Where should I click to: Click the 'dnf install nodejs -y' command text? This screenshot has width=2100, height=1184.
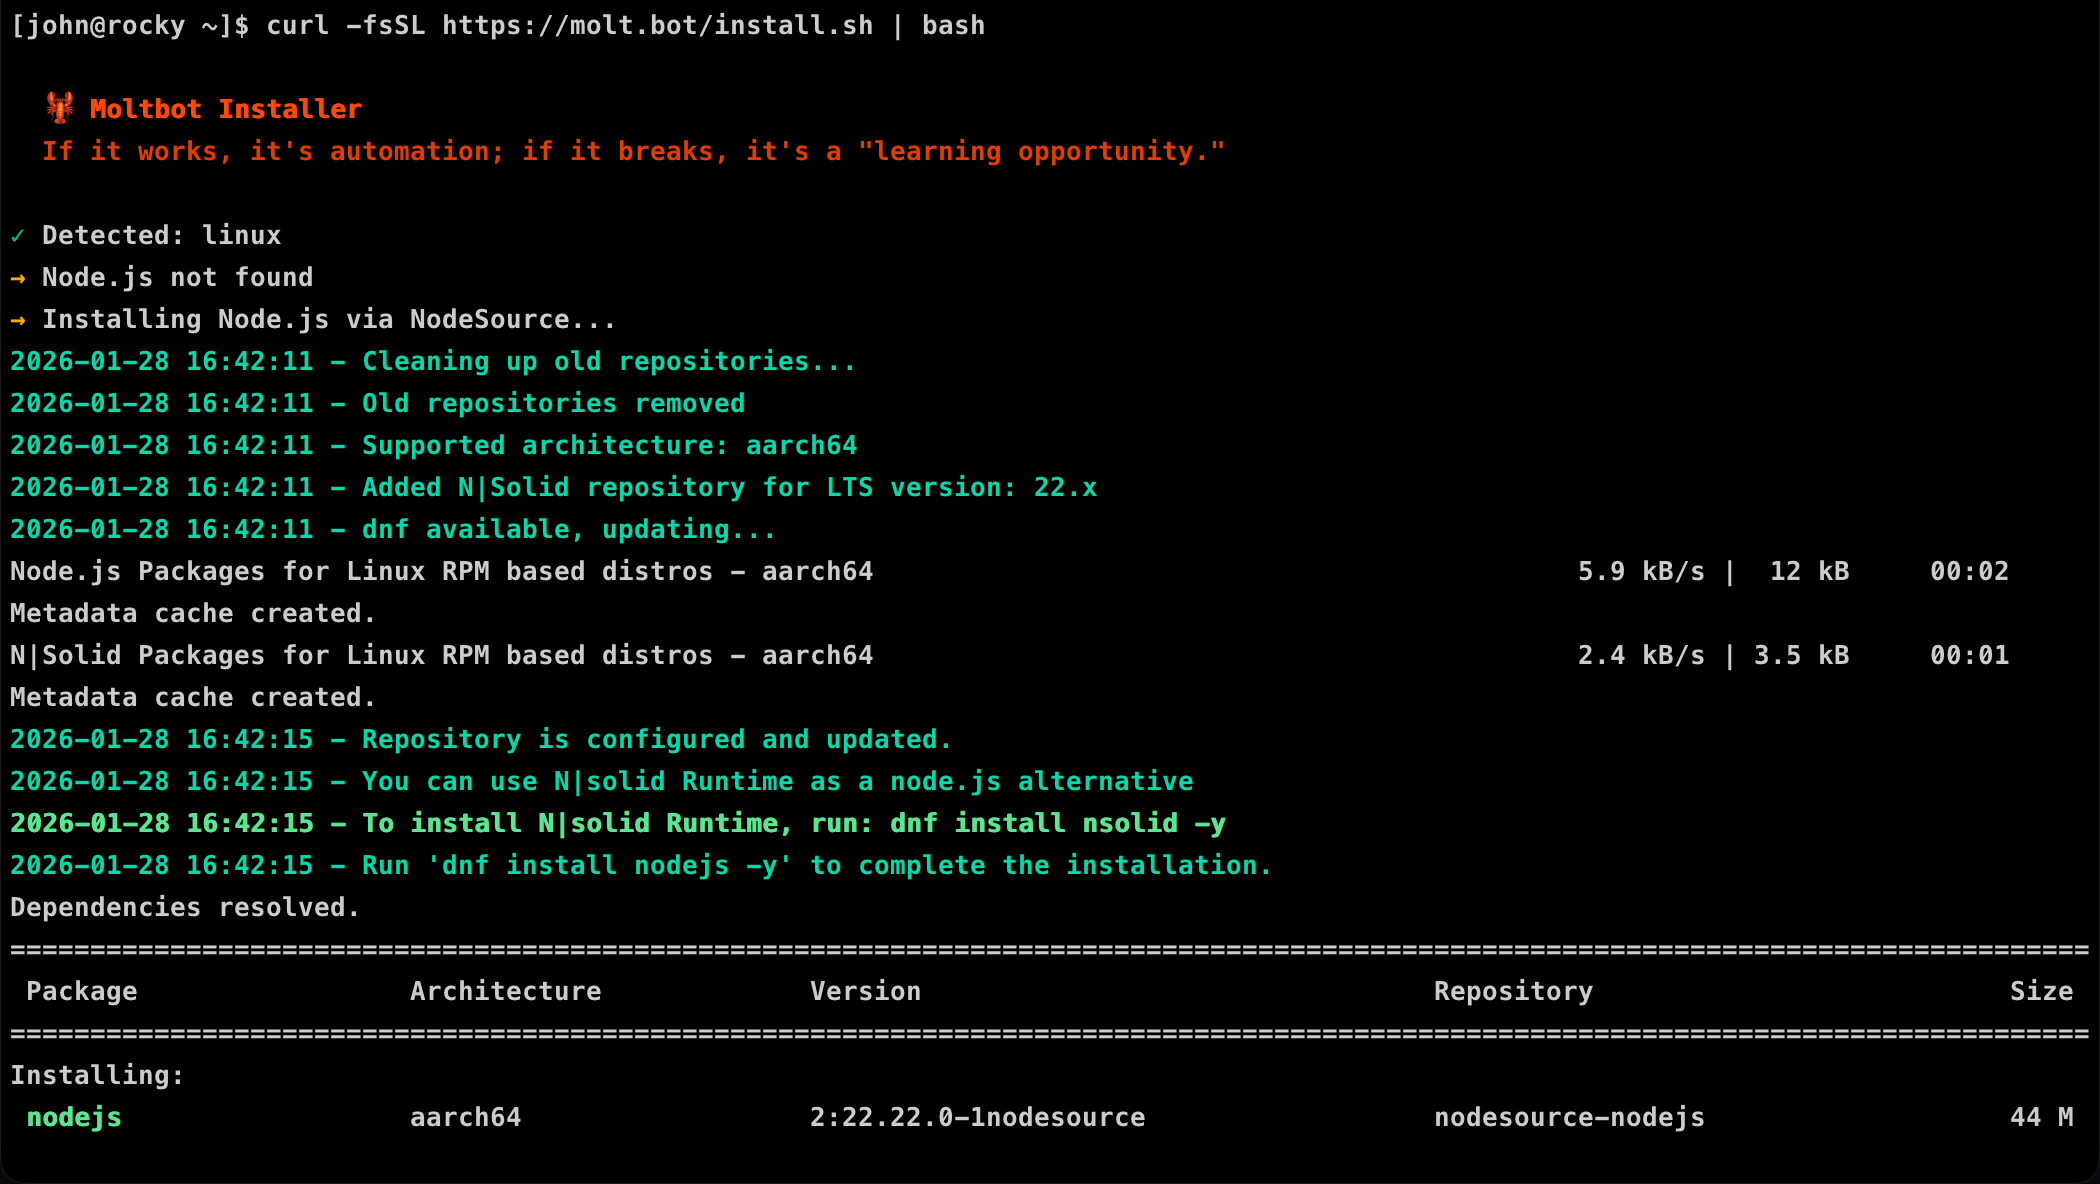609,865
